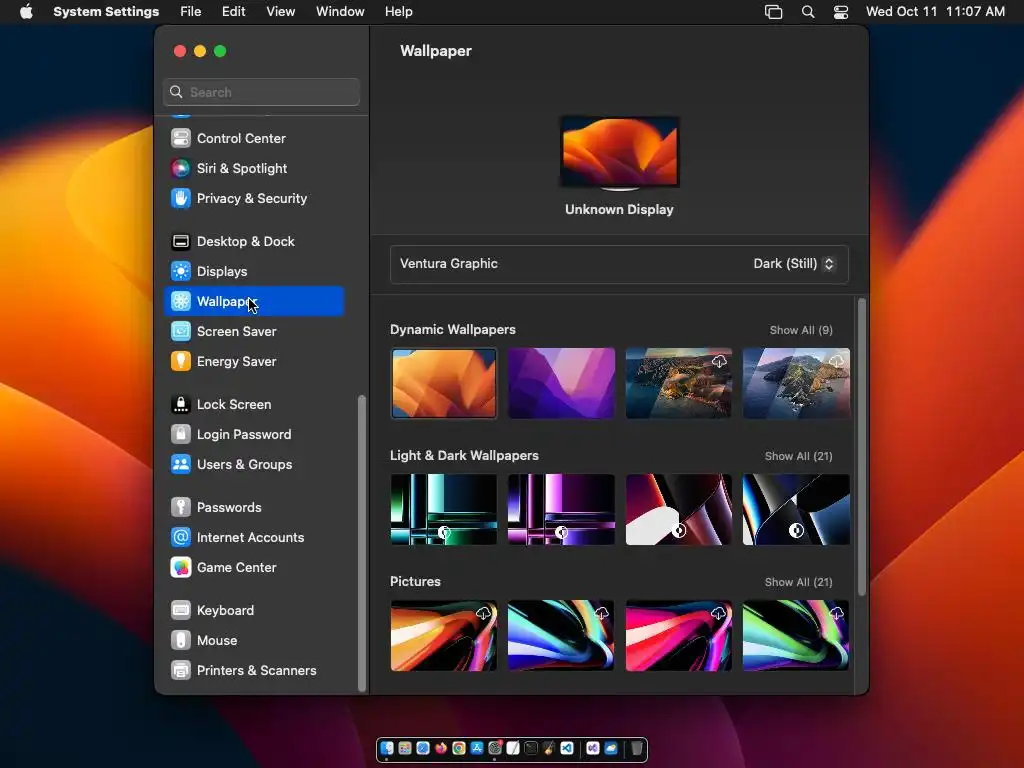The height and width of the screenshot is (768, 1024).
Task: Open the Help menu
Action: tap(398, 12)
